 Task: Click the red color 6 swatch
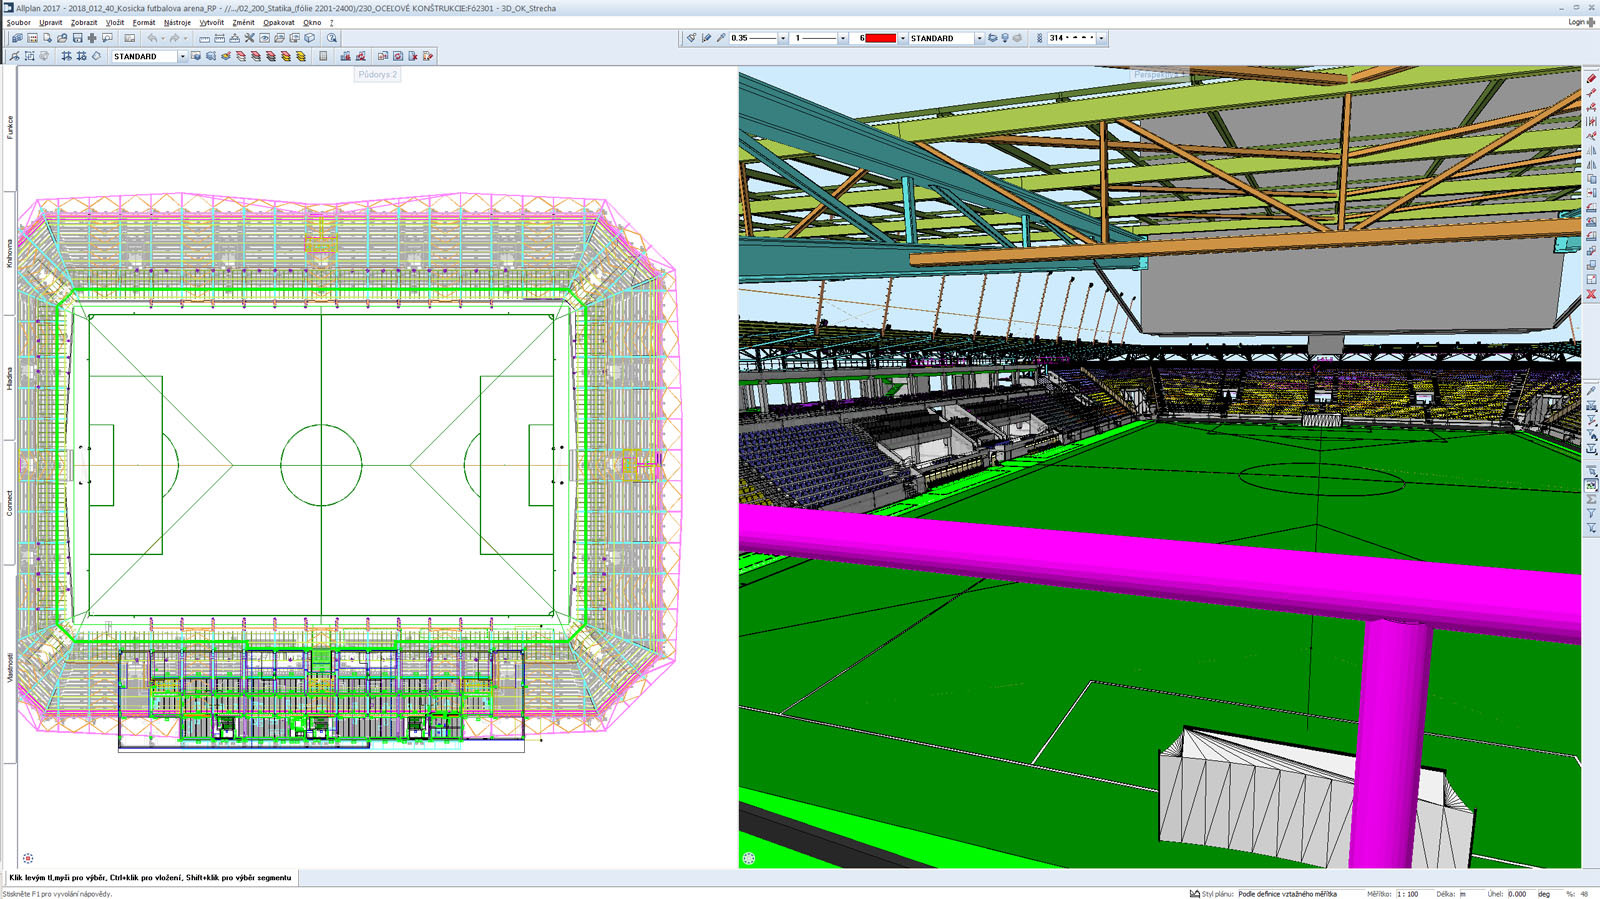pyautogui.click(x=880, y=38)
